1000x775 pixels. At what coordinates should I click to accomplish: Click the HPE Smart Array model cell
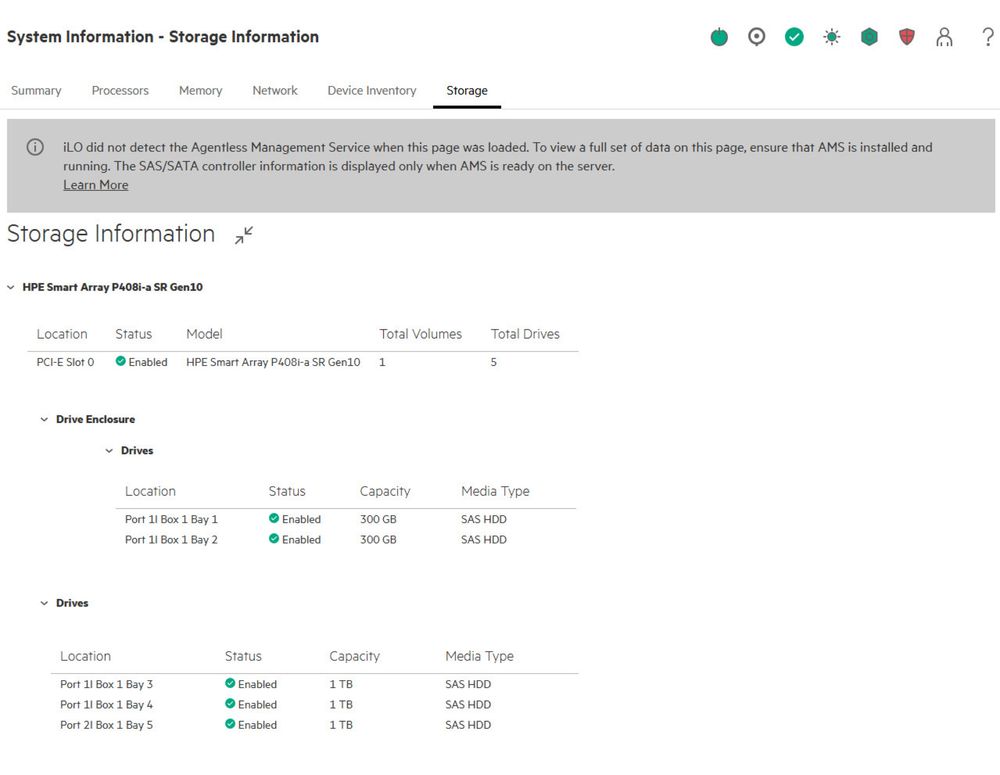pos(273,362)
